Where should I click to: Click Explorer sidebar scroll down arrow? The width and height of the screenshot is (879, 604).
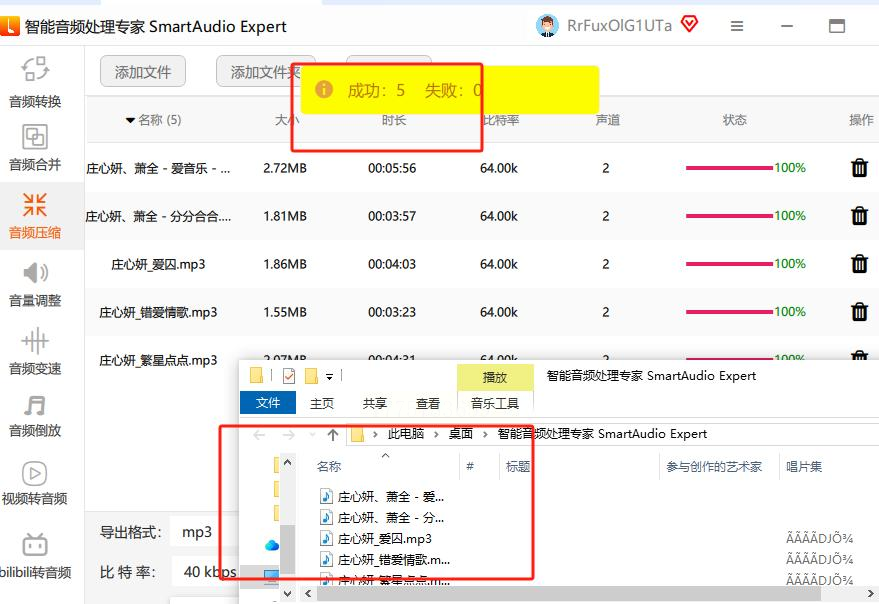(x=288, y=593)
